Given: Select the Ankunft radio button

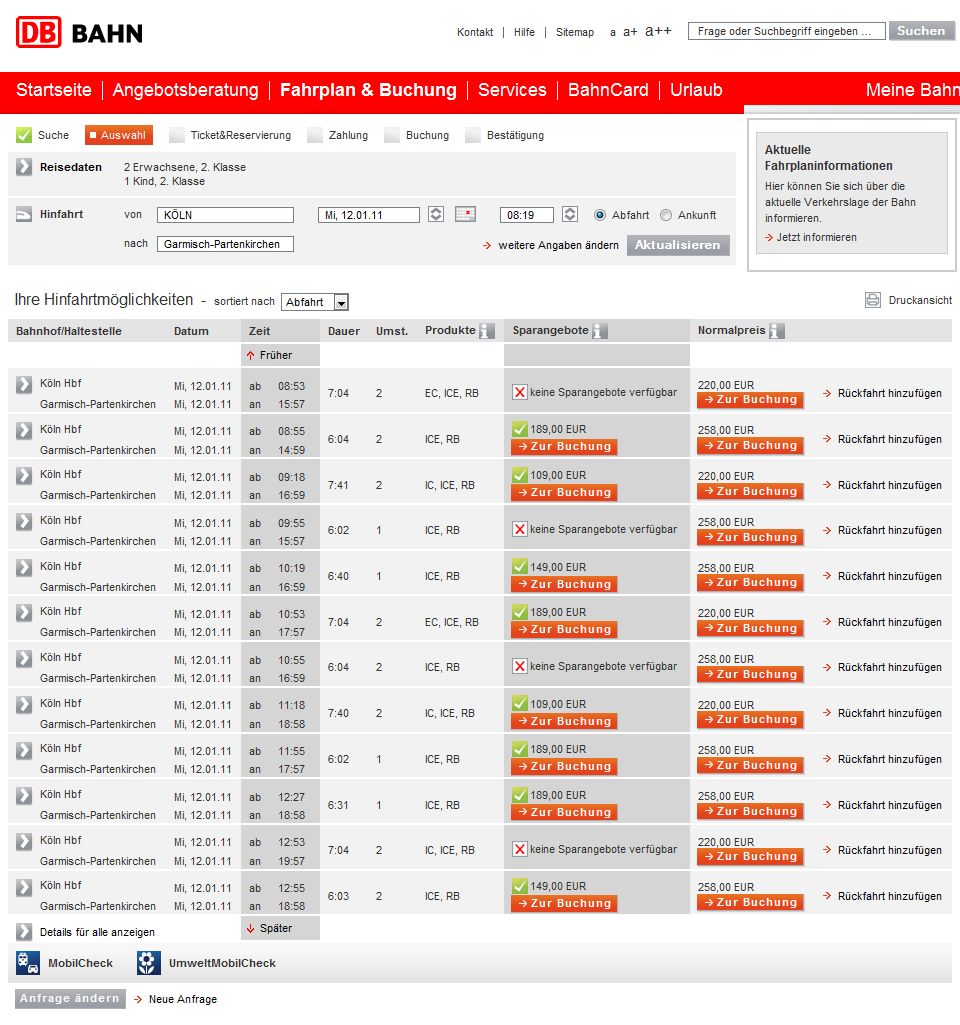Looking at the screenshot, I should (x=666, y=215).
